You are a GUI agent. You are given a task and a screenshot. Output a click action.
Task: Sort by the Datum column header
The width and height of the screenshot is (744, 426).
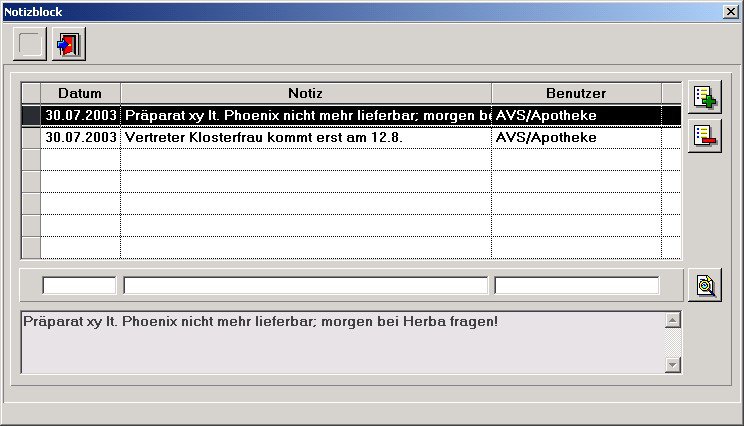click(80, 93)
